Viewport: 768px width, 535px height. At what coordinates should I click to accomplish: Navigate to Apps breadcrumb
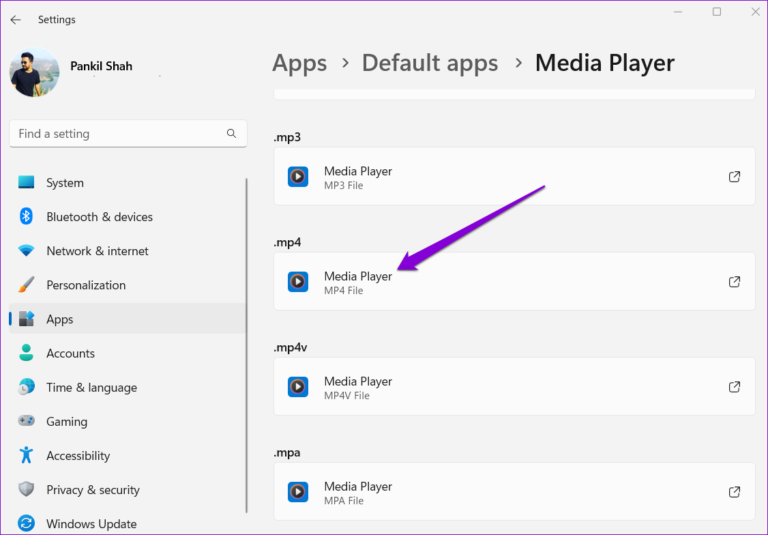click(x=299, y=64)
